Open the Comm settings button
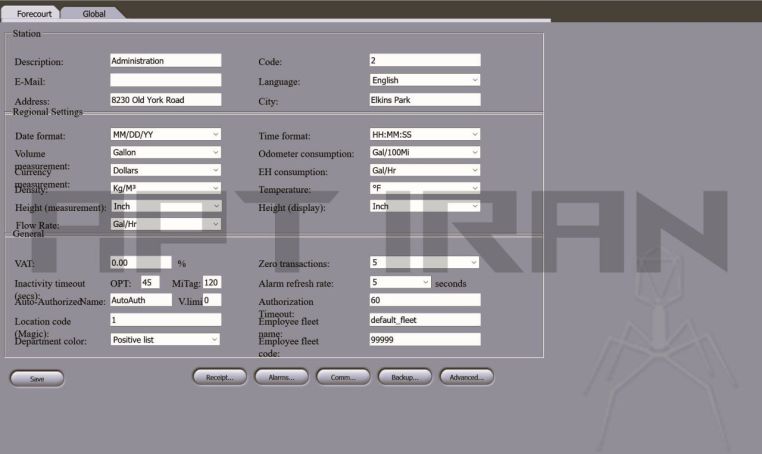Viewport: 762px width, 454px height. (x=343, y=377)
